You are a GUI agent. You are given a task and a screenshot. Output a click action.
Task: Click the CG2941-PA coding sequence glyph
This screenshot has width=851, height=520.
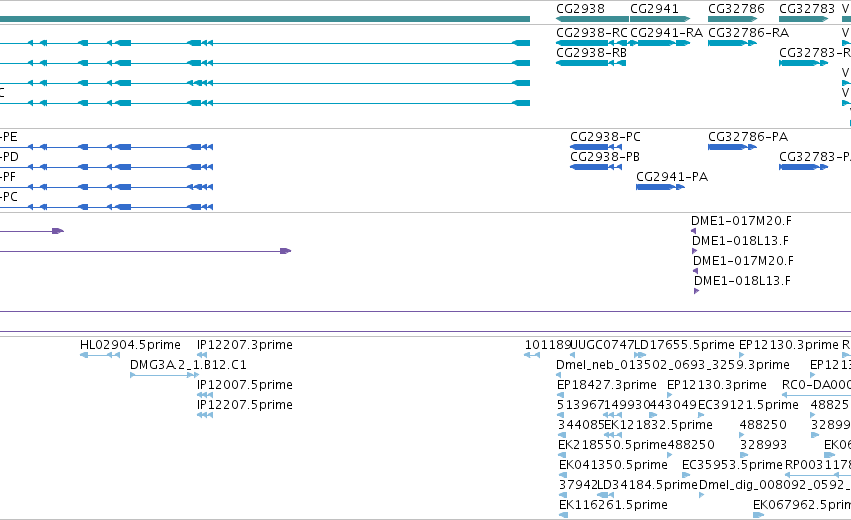coord(660,187)
